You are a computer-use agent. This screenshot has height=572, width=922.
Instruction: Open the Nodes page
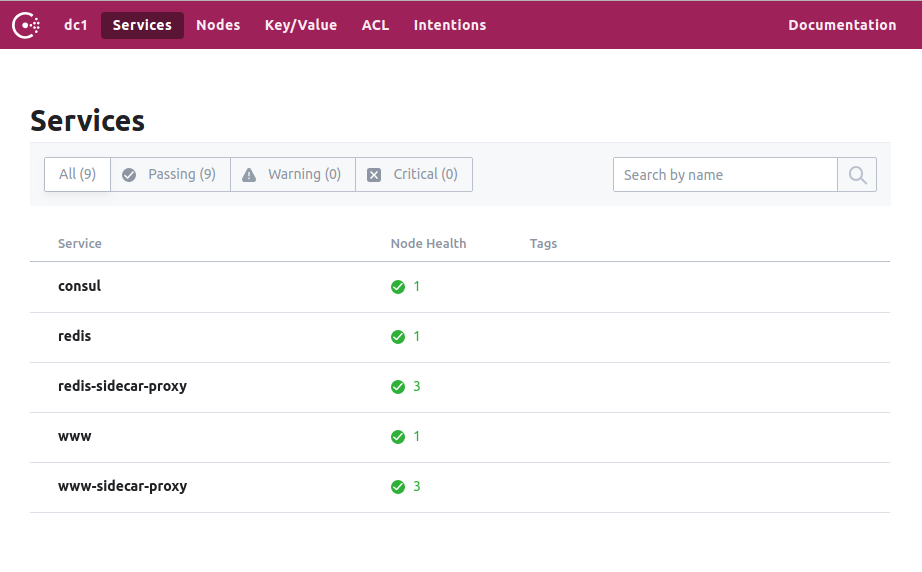click(x=218, y=25)
